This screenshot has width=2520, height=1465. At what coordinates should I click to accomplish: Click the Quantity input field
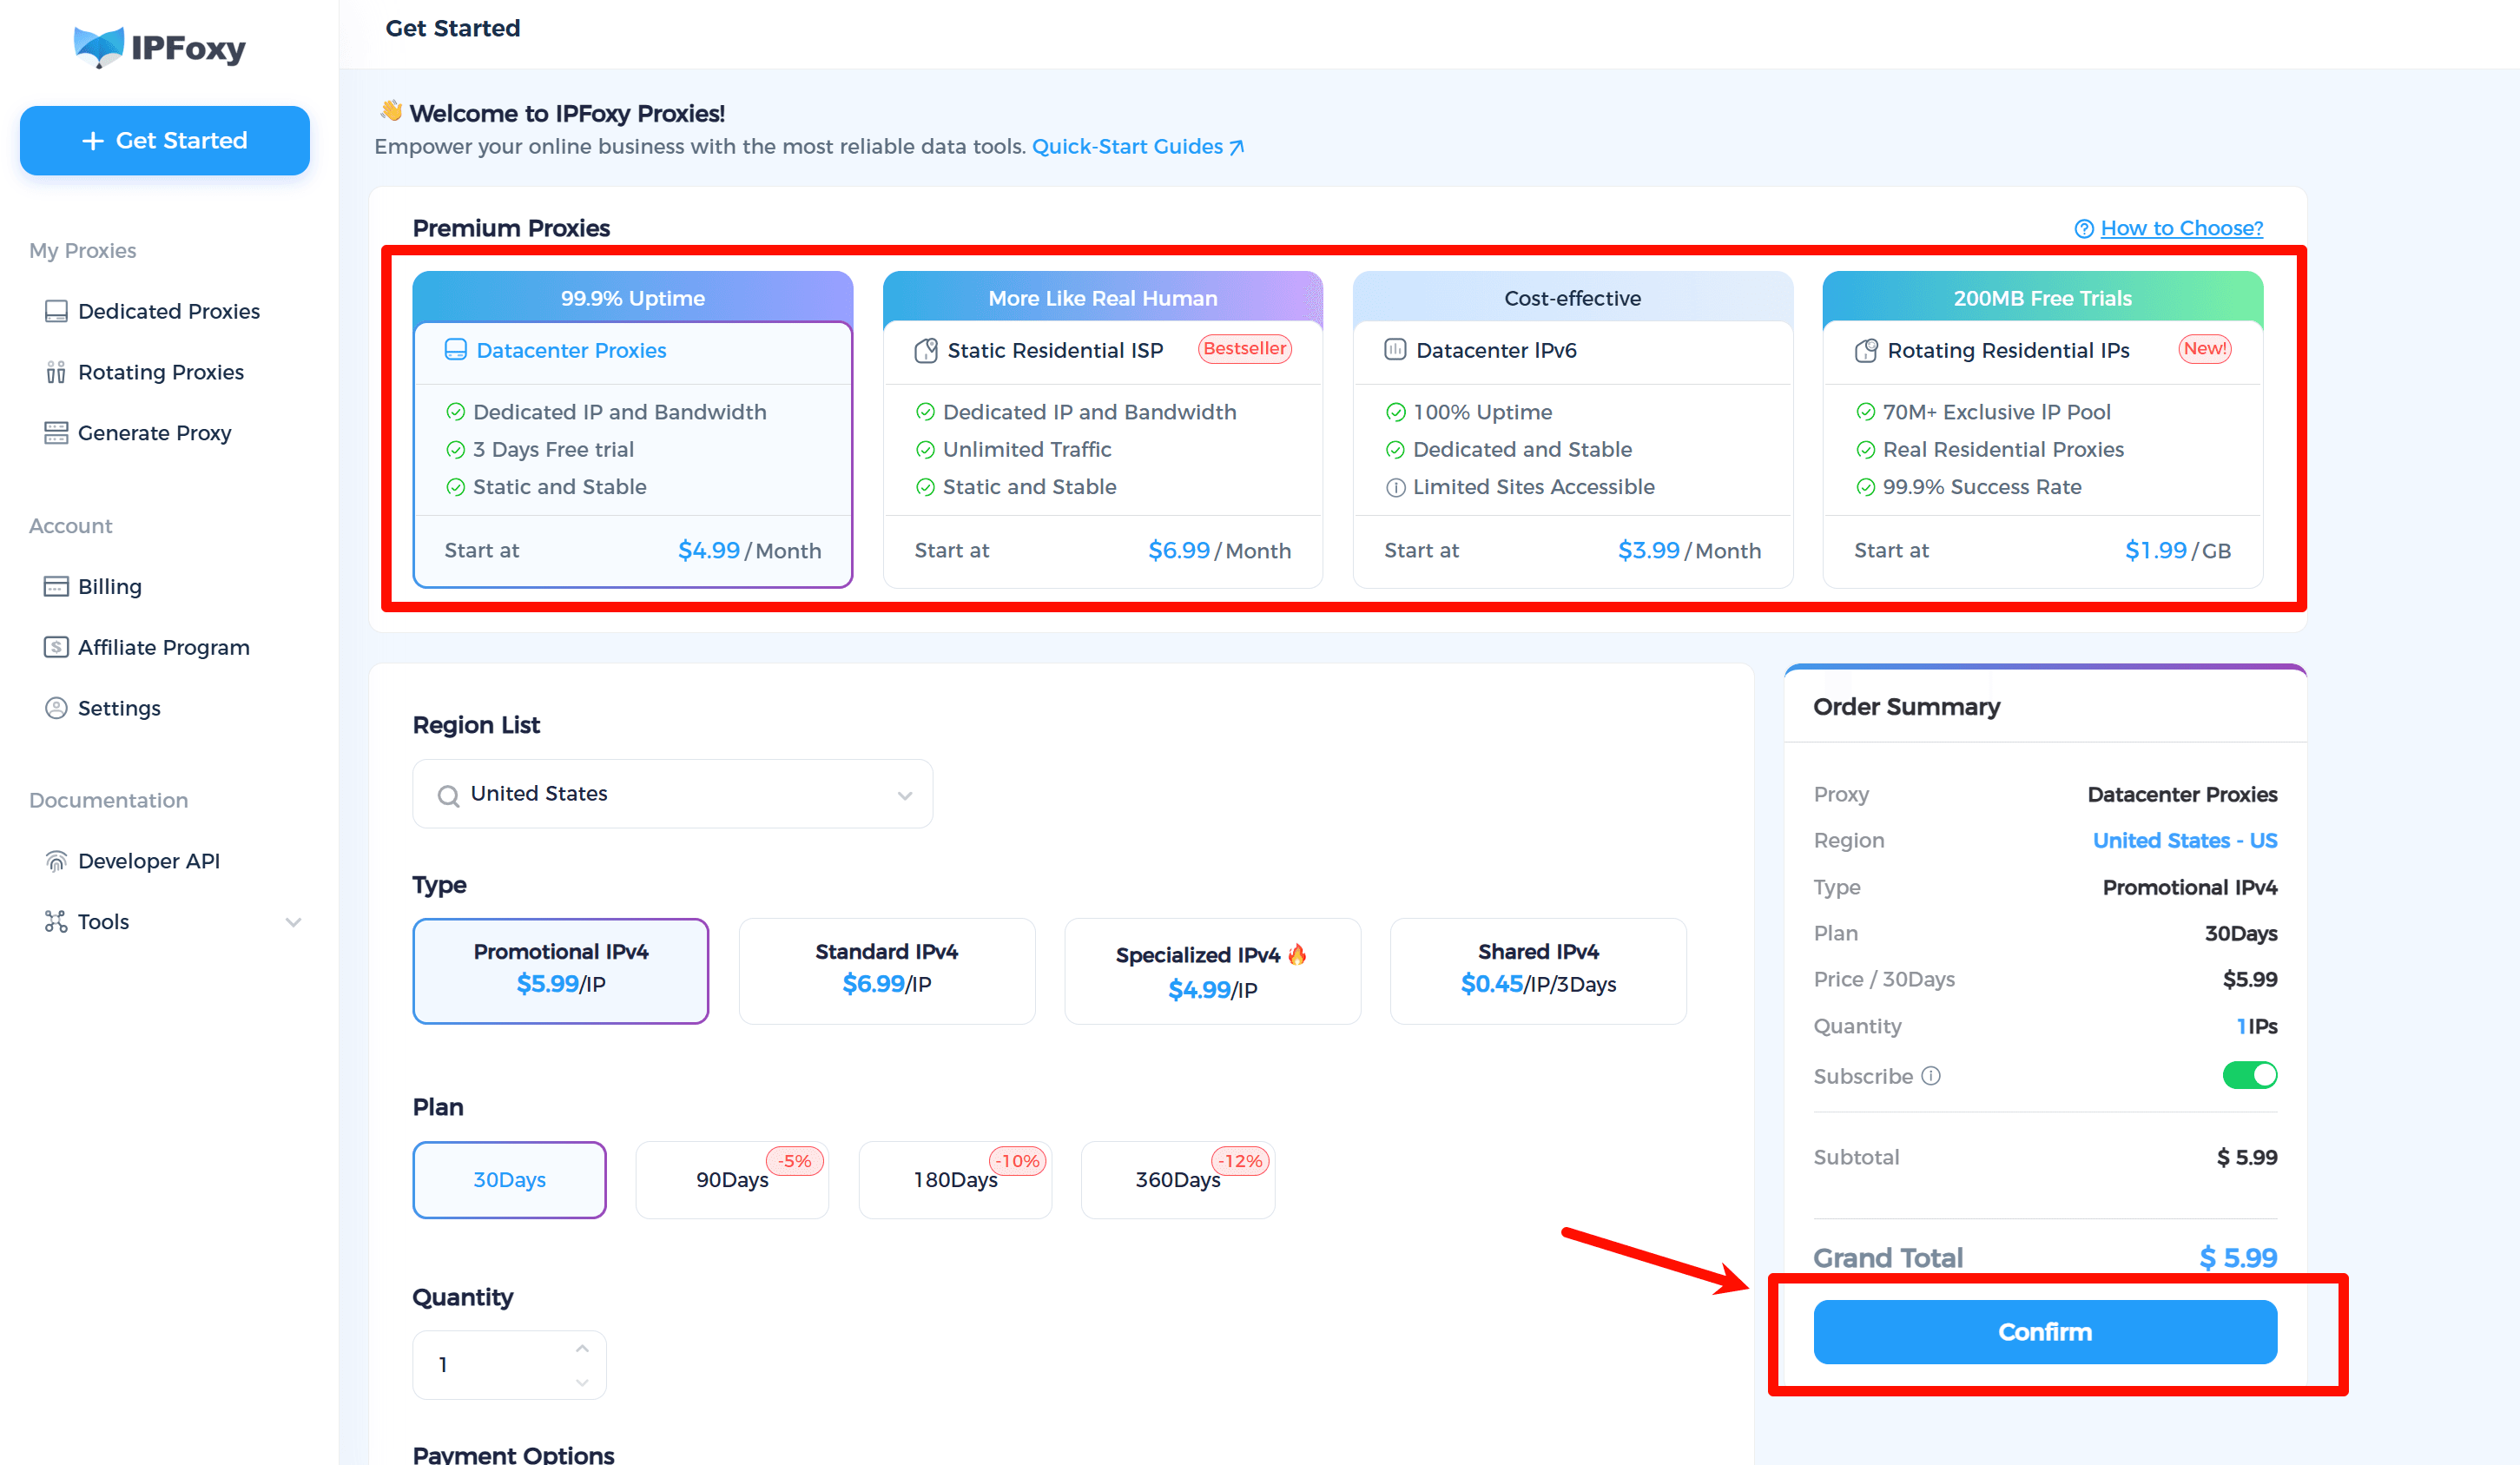tap(509, 1365)
